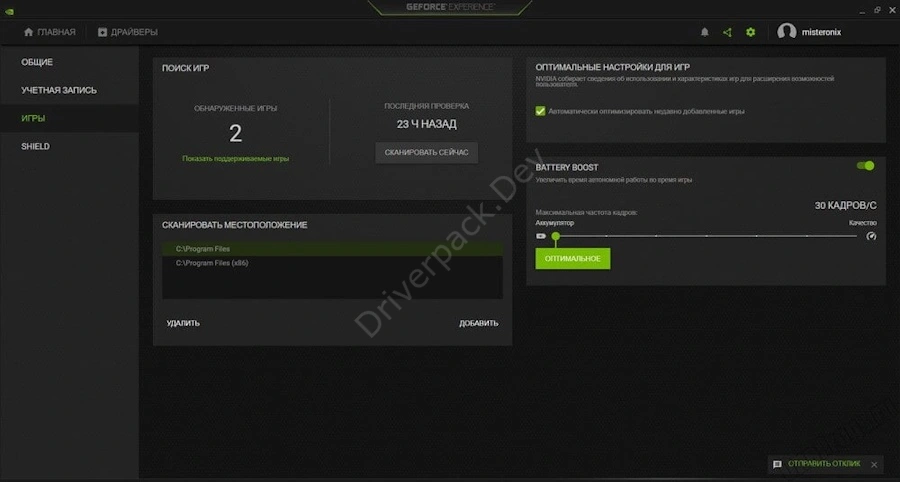Click the green ОПТИМАЛЬНОЕ button

click(573, 259)
